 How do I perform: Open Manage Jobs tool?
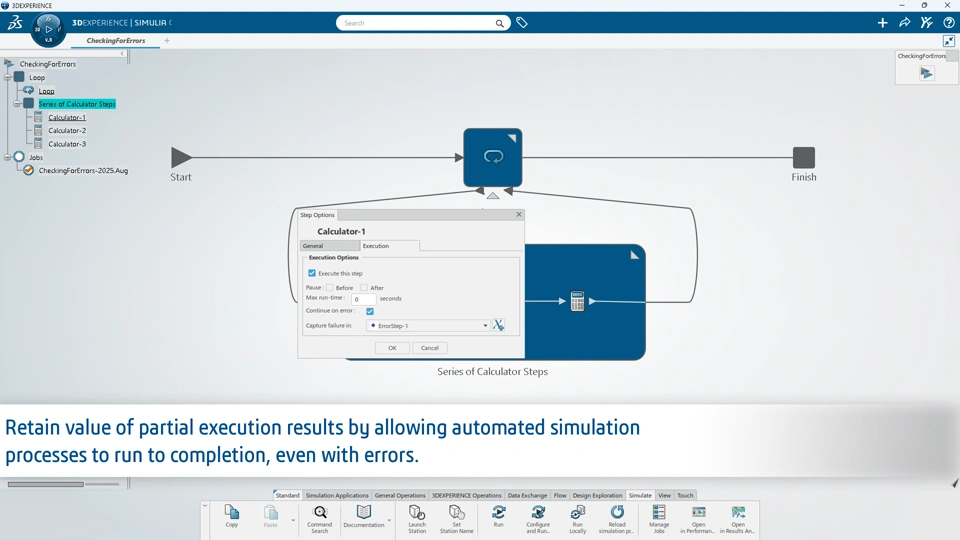[x=659, y=519]
